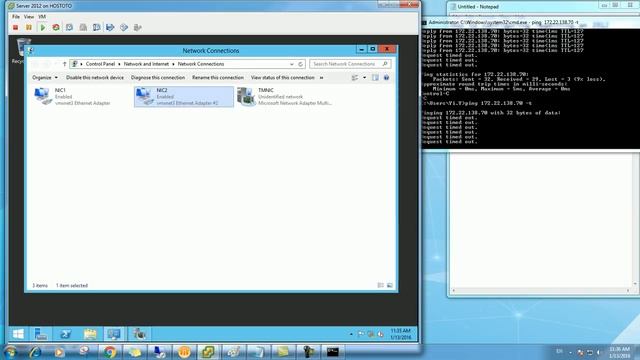Click Diagnose this connection

click(x=158, y=78)
